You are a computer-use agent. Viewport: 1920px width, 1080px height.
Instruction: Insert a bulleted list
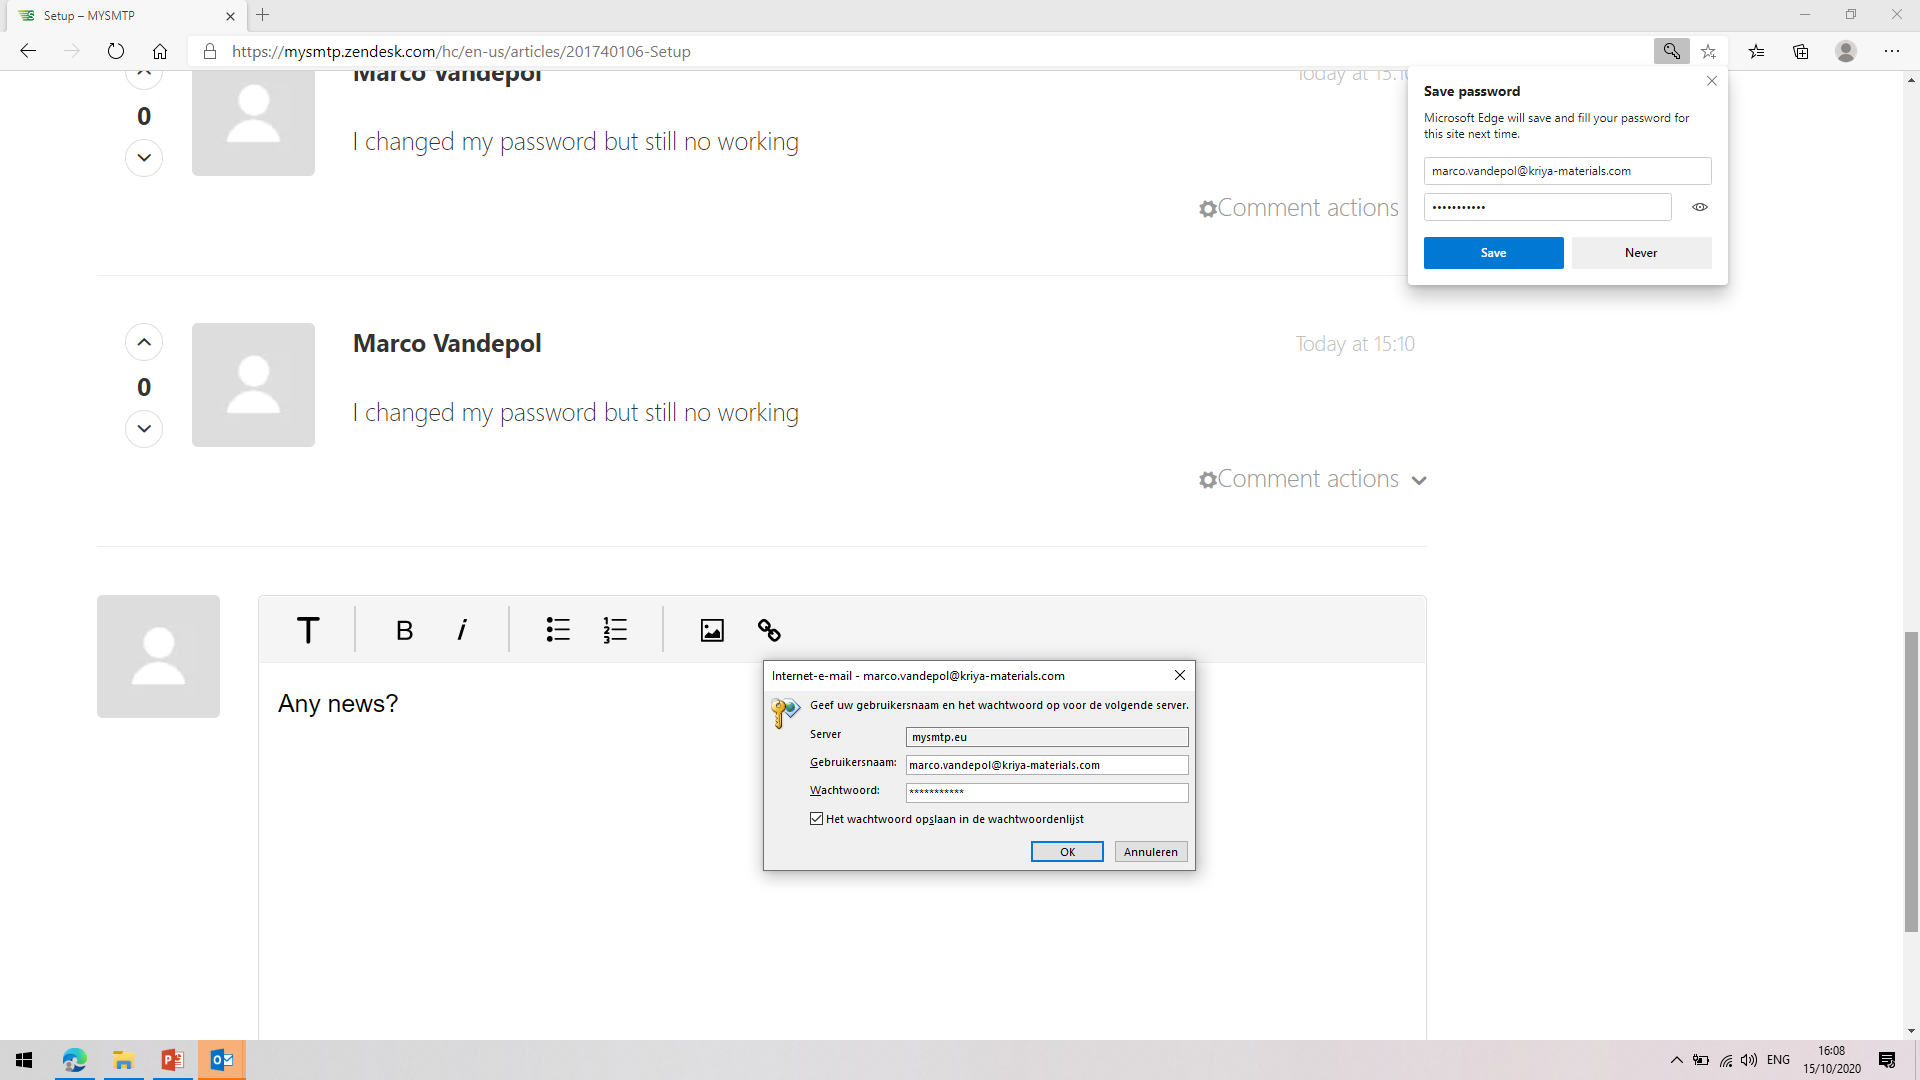pos(558,630)
